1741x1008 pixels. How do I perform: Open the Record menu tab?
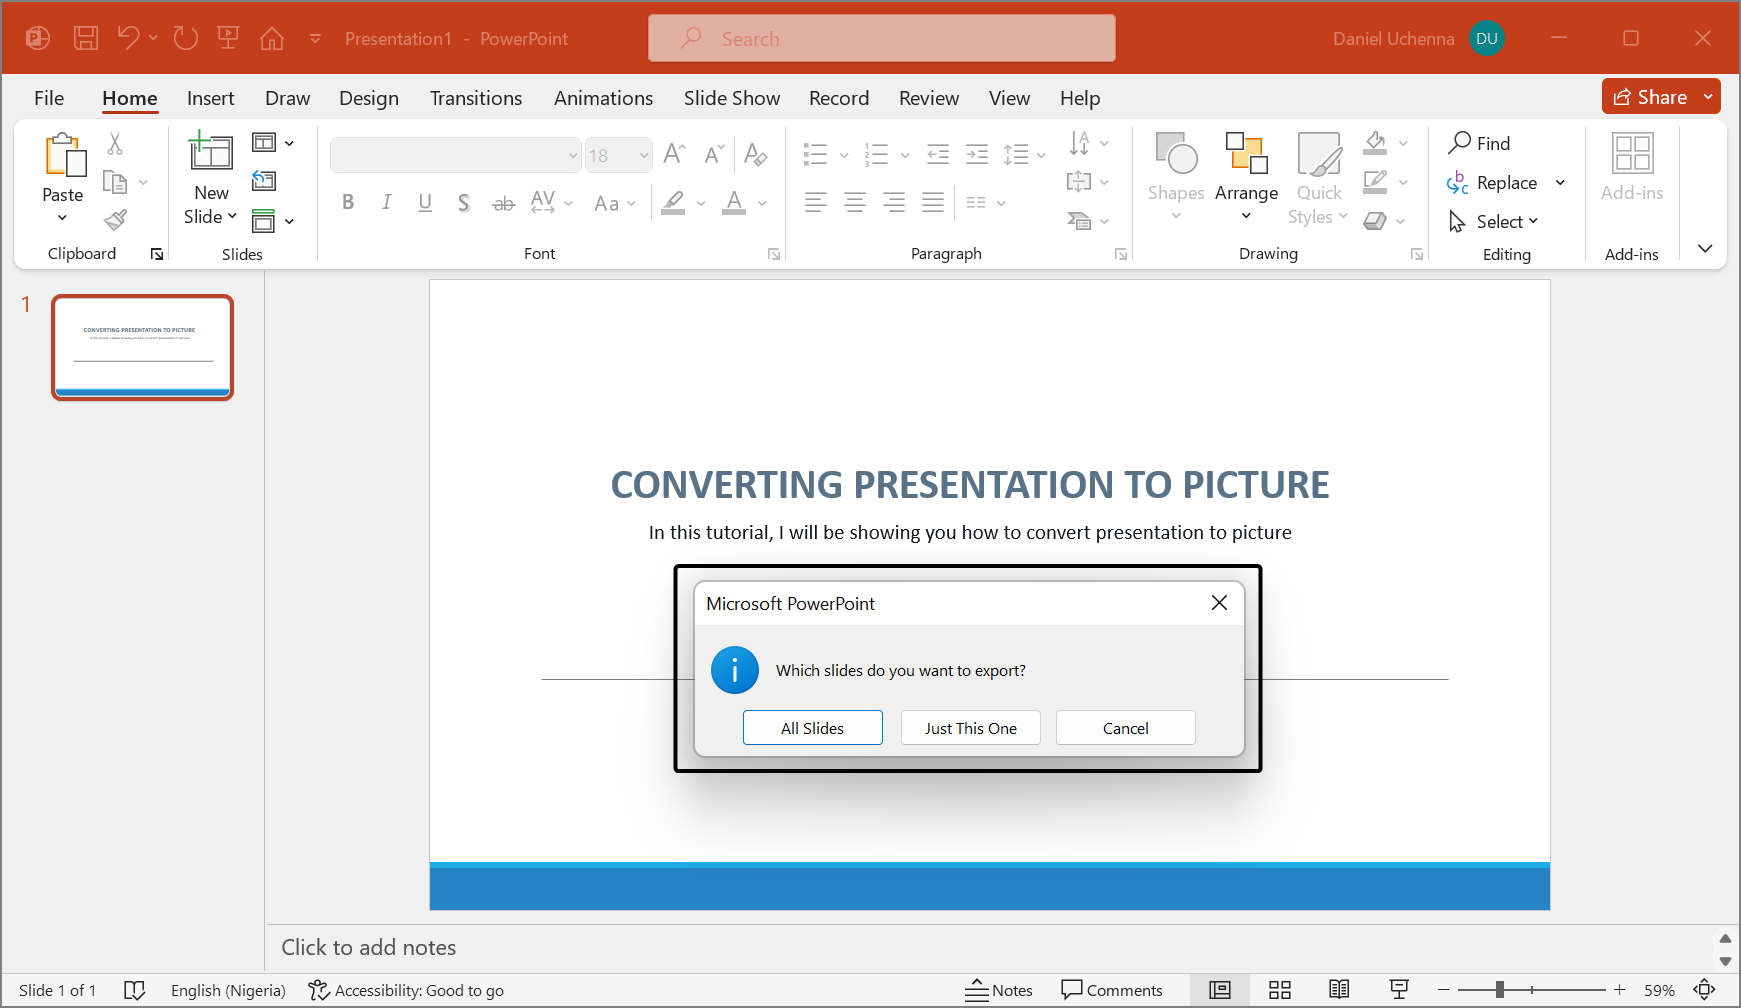tap(839, 98)
